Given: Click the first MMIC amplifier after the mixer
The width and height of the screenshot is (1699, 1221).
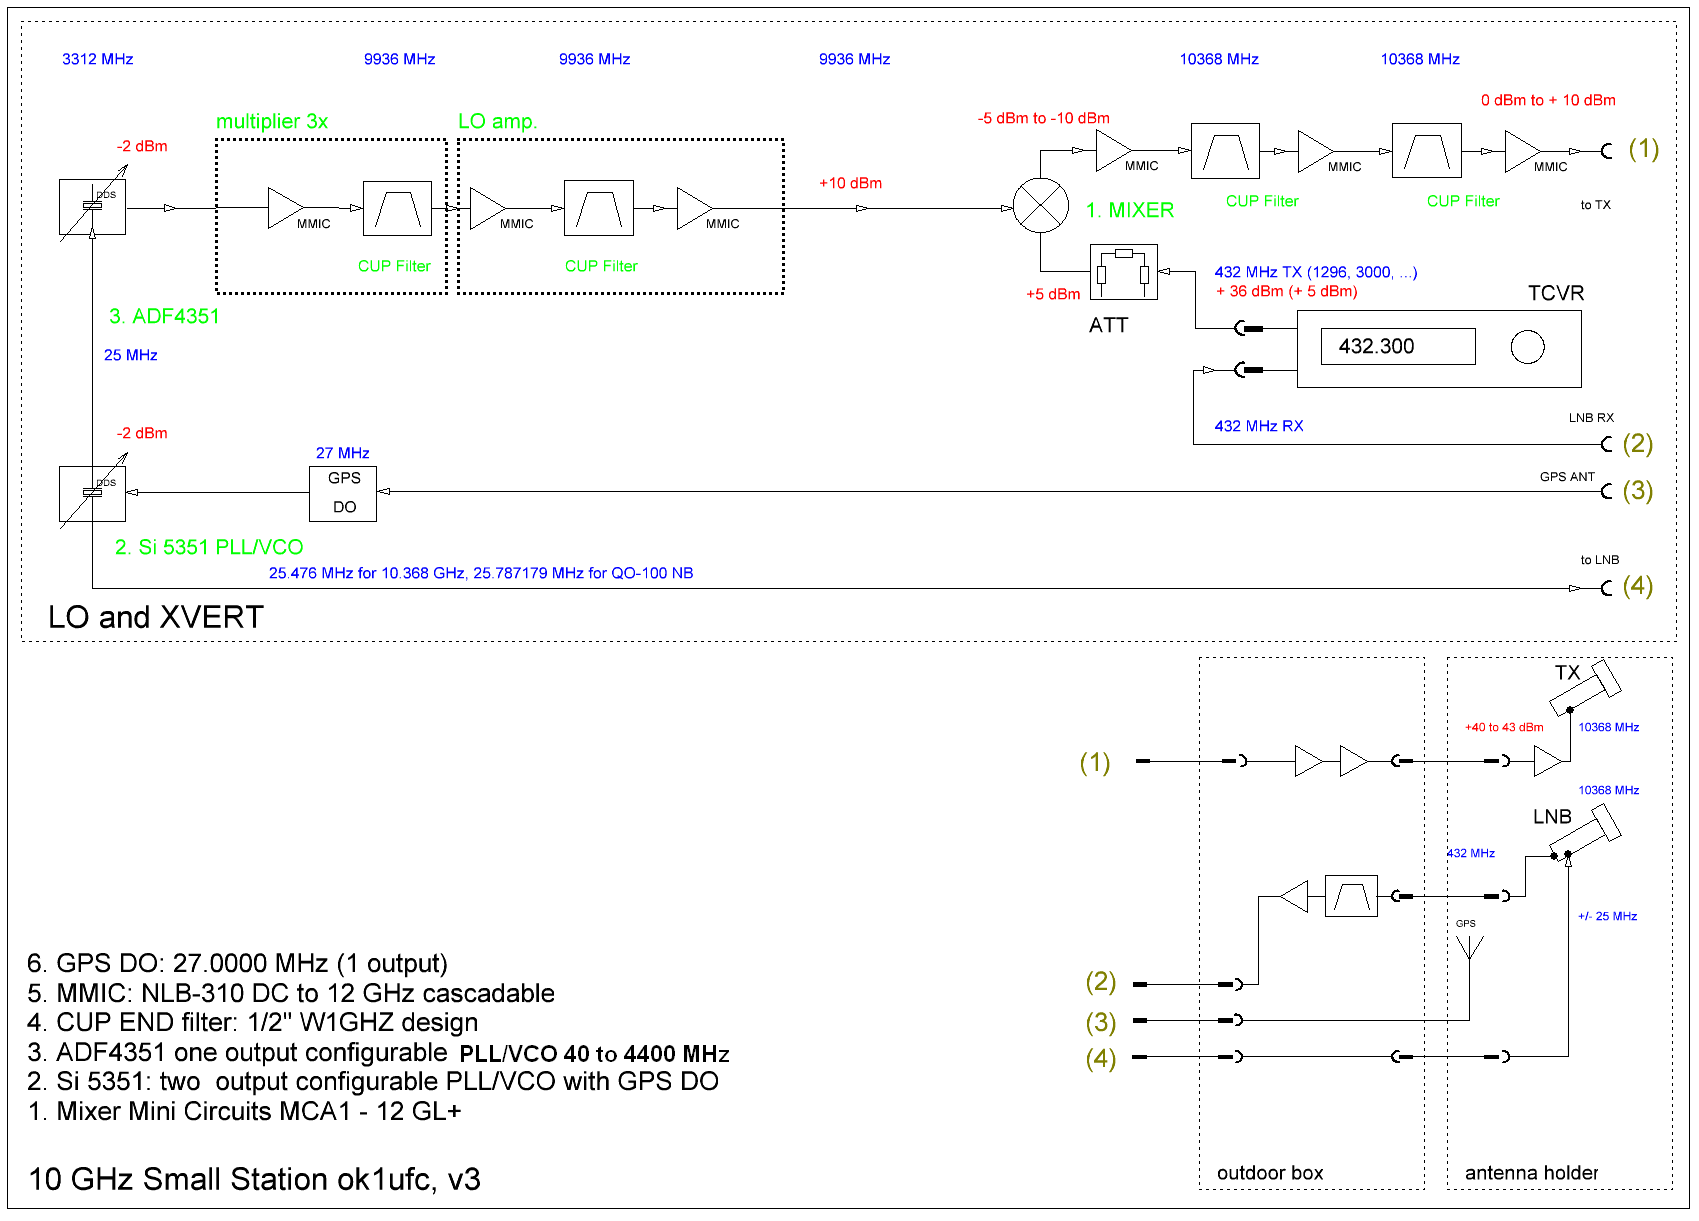Looking at the screenshot, I should [1111, 151].
